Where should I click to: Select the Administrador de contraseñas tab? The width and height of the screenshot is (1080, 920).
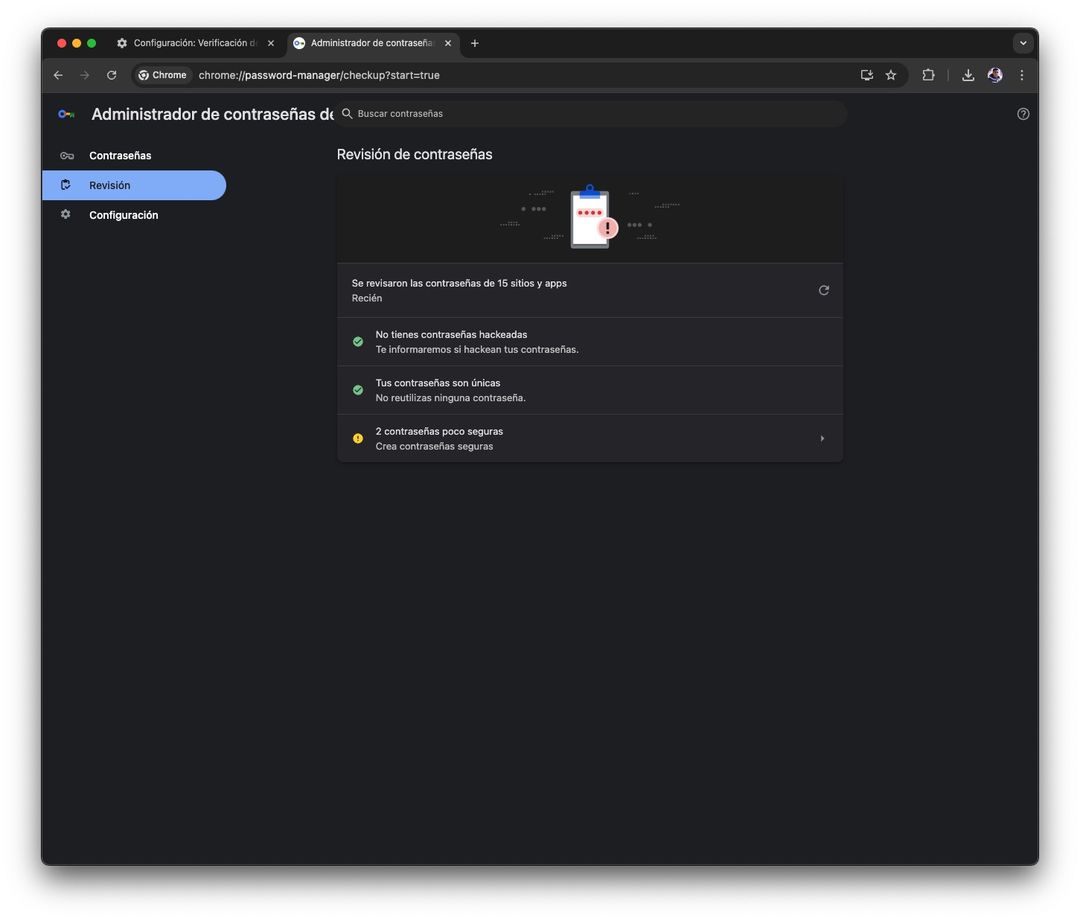pos(370,42)
